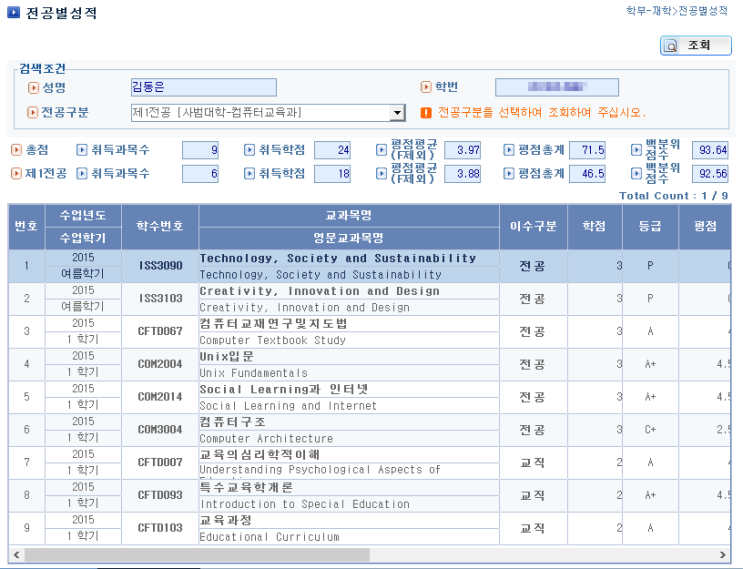The width and height of the screenshot is (743, 569).
Task: Click the orange arrow icon next to 전공구분
Action: (x=32, y=113)
